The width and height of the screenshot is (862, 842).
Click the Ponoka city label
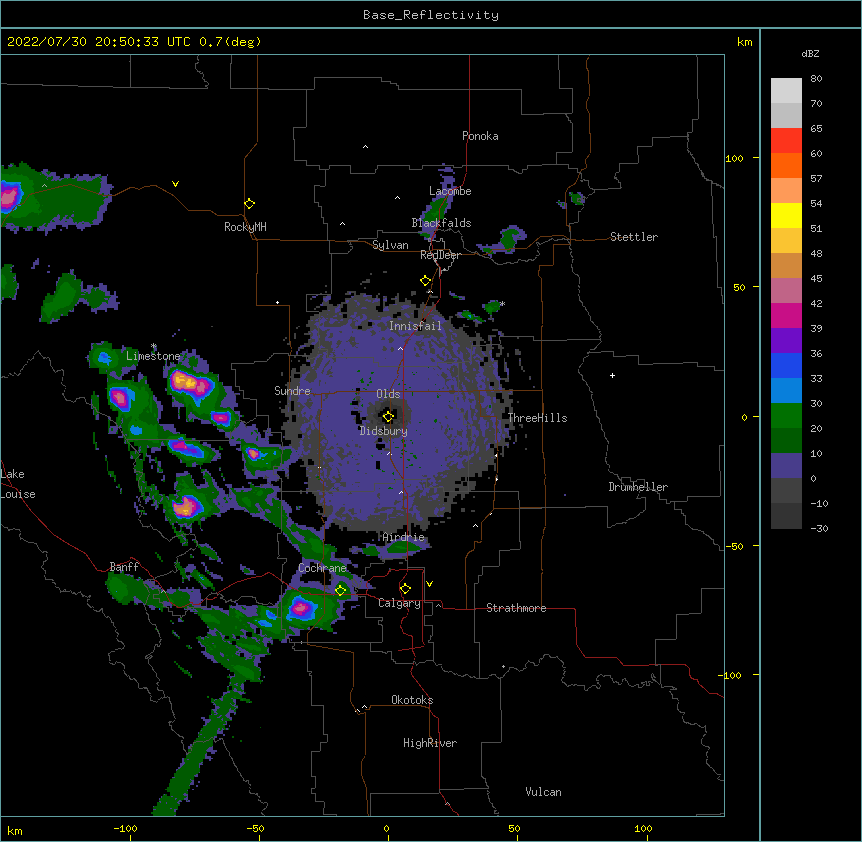[x=480, y=136]
